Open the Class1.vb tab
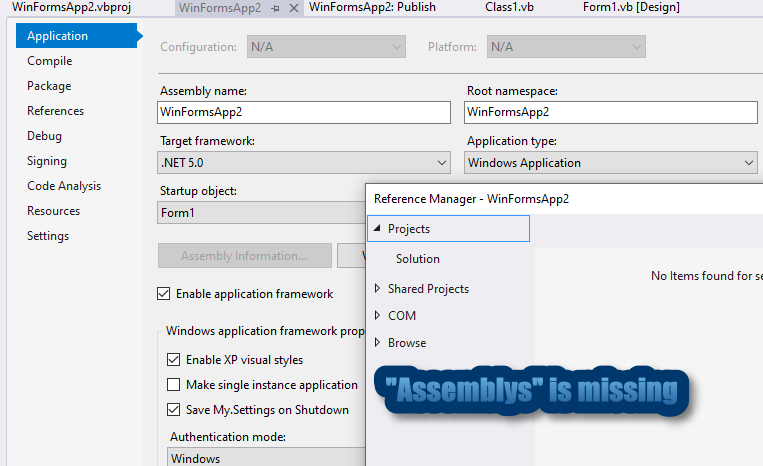This screenshot has height=466, width=763. point(509,7)
